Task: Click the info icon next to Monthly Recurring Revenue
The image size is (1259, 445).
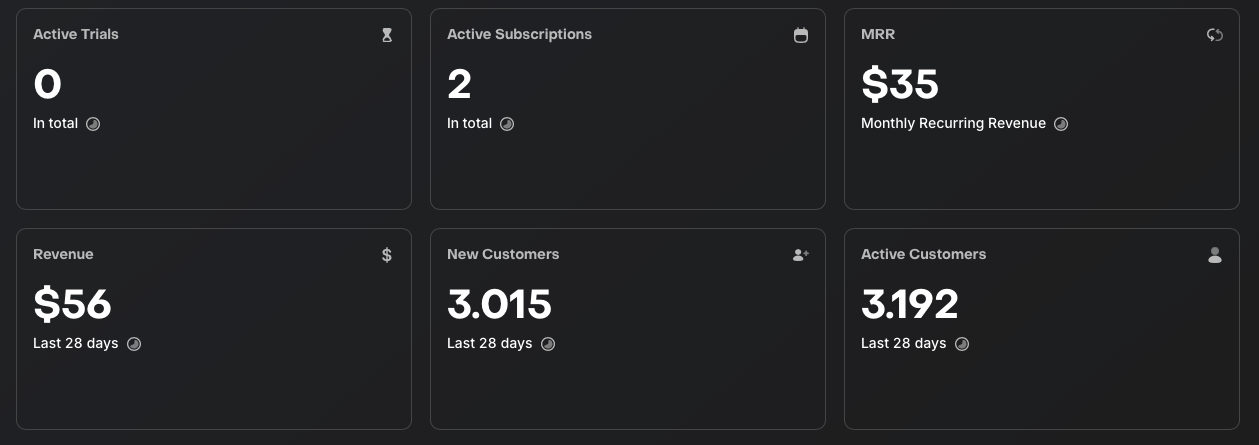Action: point(1061,124)
